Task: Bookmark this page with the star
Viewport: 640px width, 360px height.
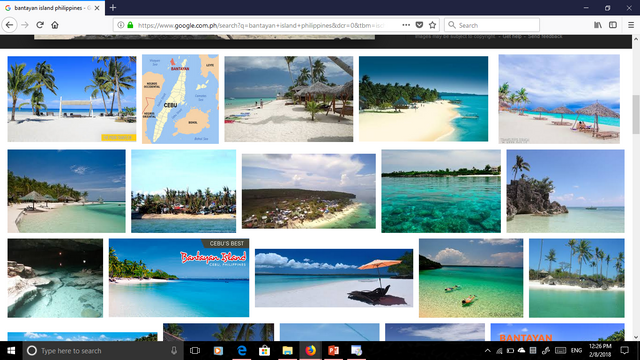Action: tap(433, 25)
